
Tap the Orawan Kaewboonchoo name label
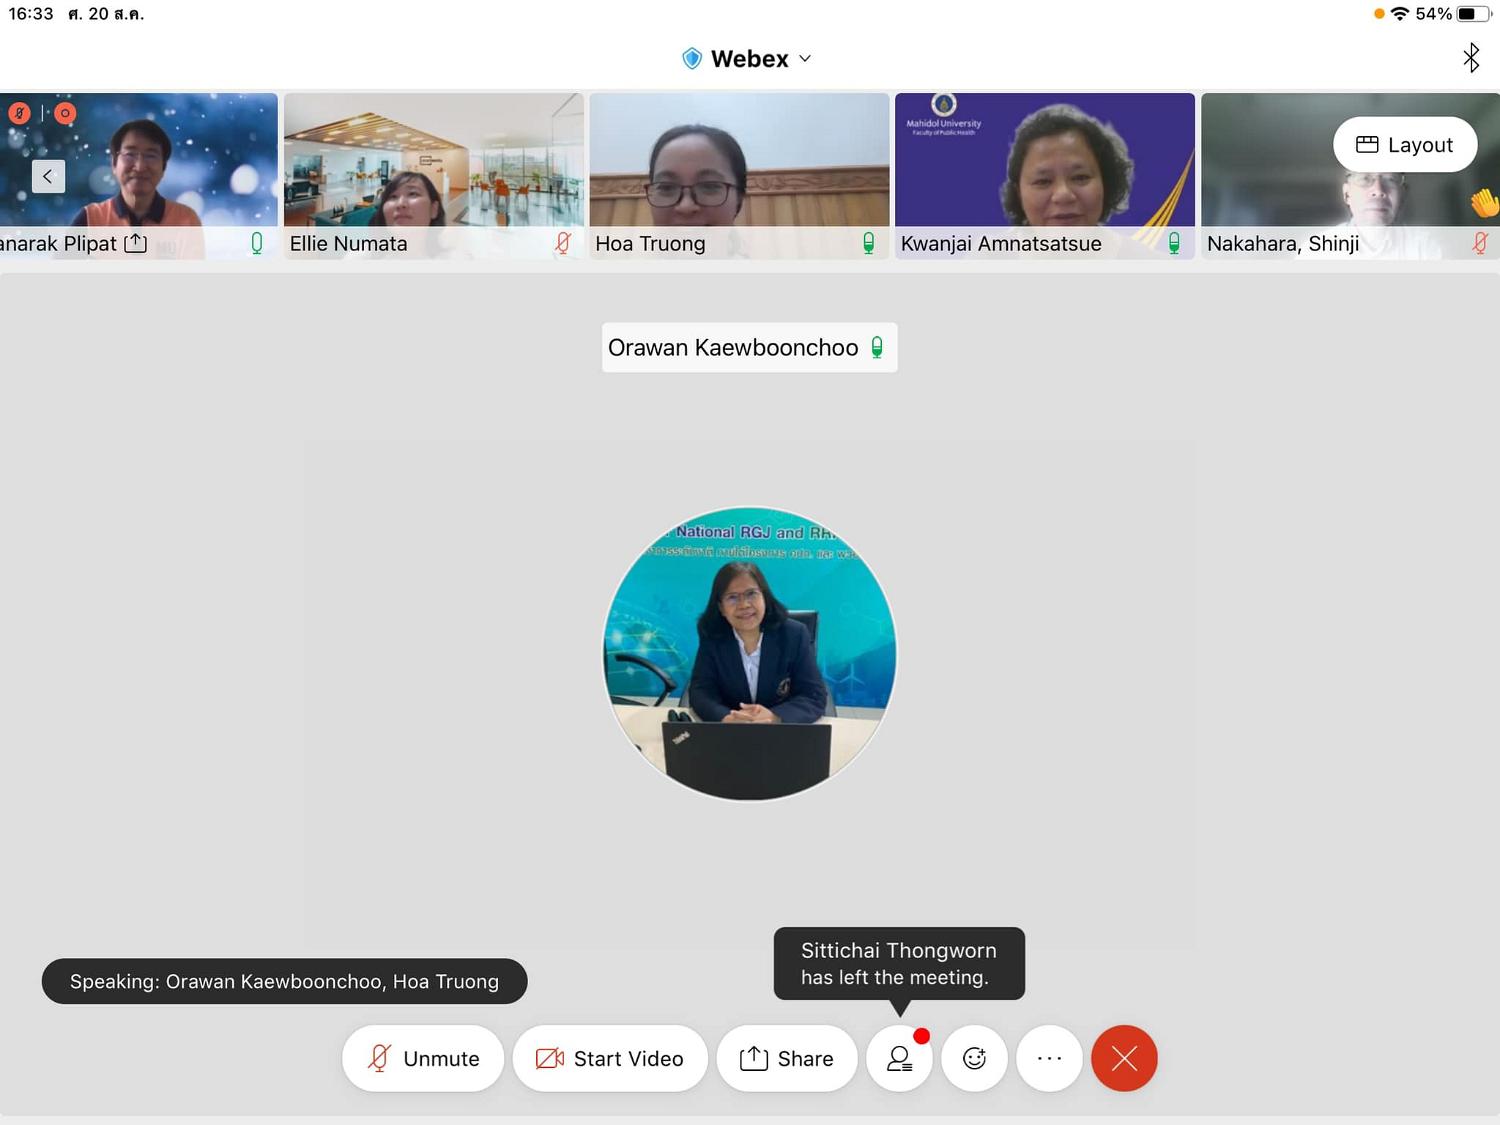[x=749, y=347]
